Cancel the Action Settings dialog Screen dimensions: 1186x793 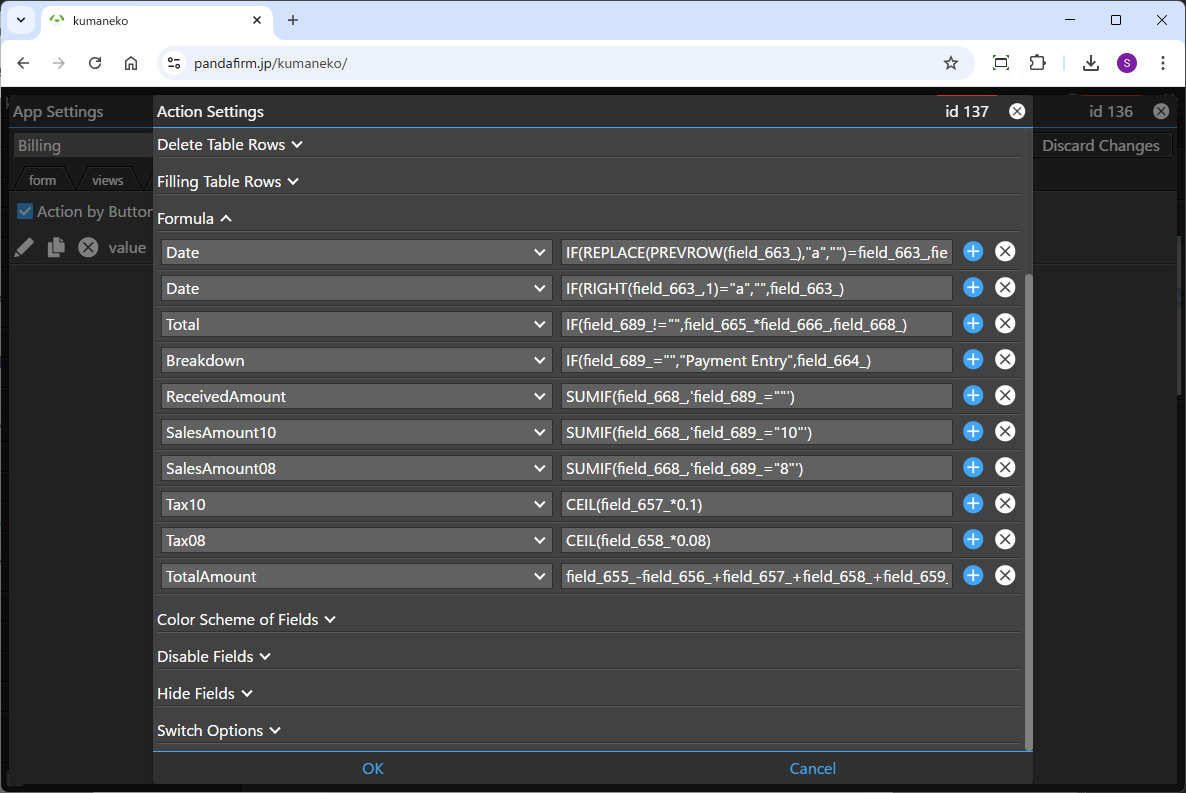pyautogui.click(x=812, y=768)
